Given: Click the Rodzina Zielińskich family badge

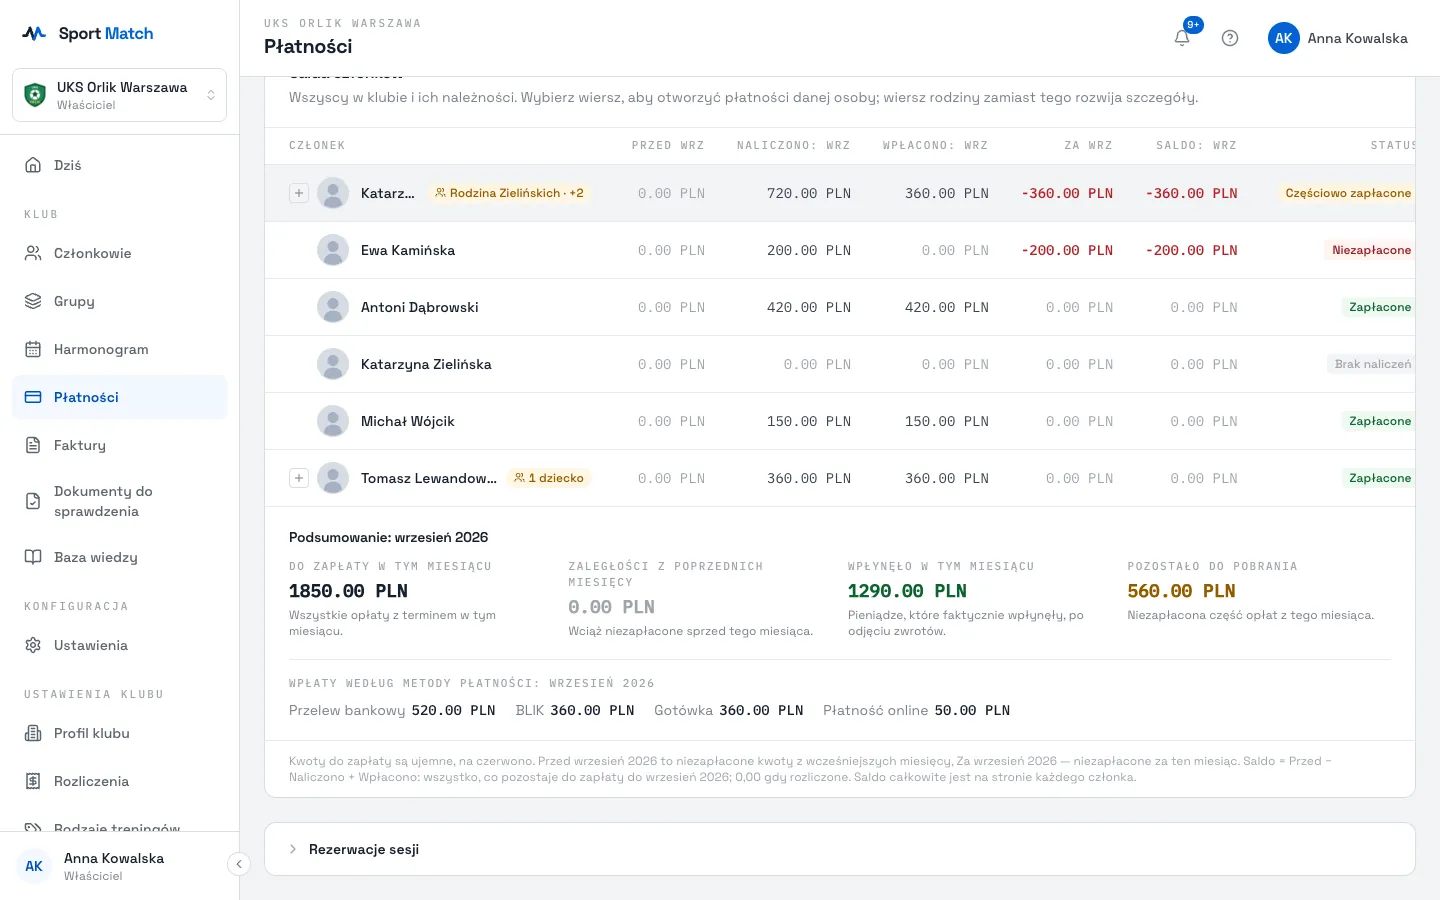Looking at the screenshot, I should click(x=509, y=193).
